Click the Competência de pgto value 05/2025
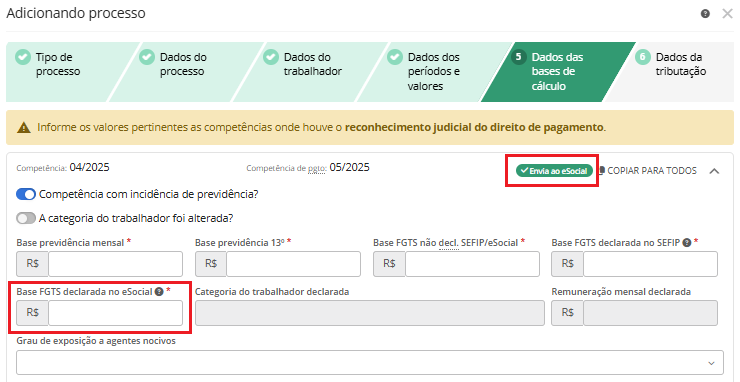Screen dimensions: 740x382 pos(349,167)
